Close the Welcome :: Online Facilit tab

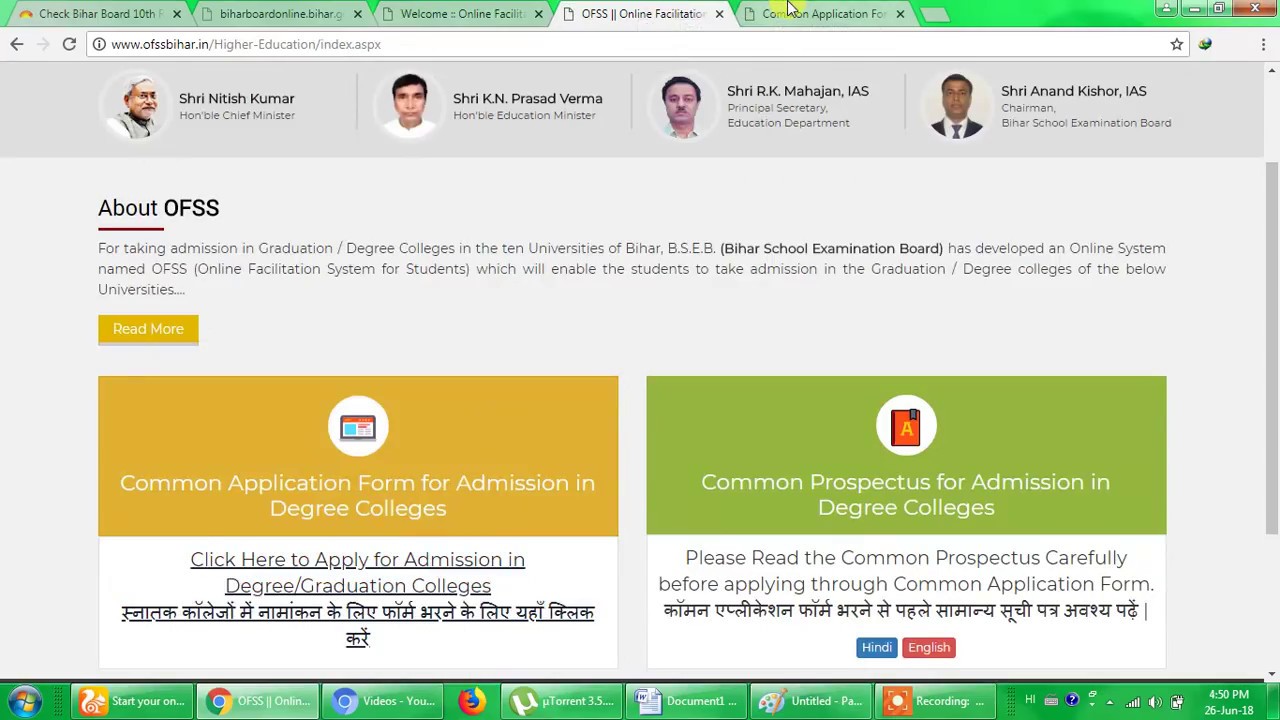point(539,14)
